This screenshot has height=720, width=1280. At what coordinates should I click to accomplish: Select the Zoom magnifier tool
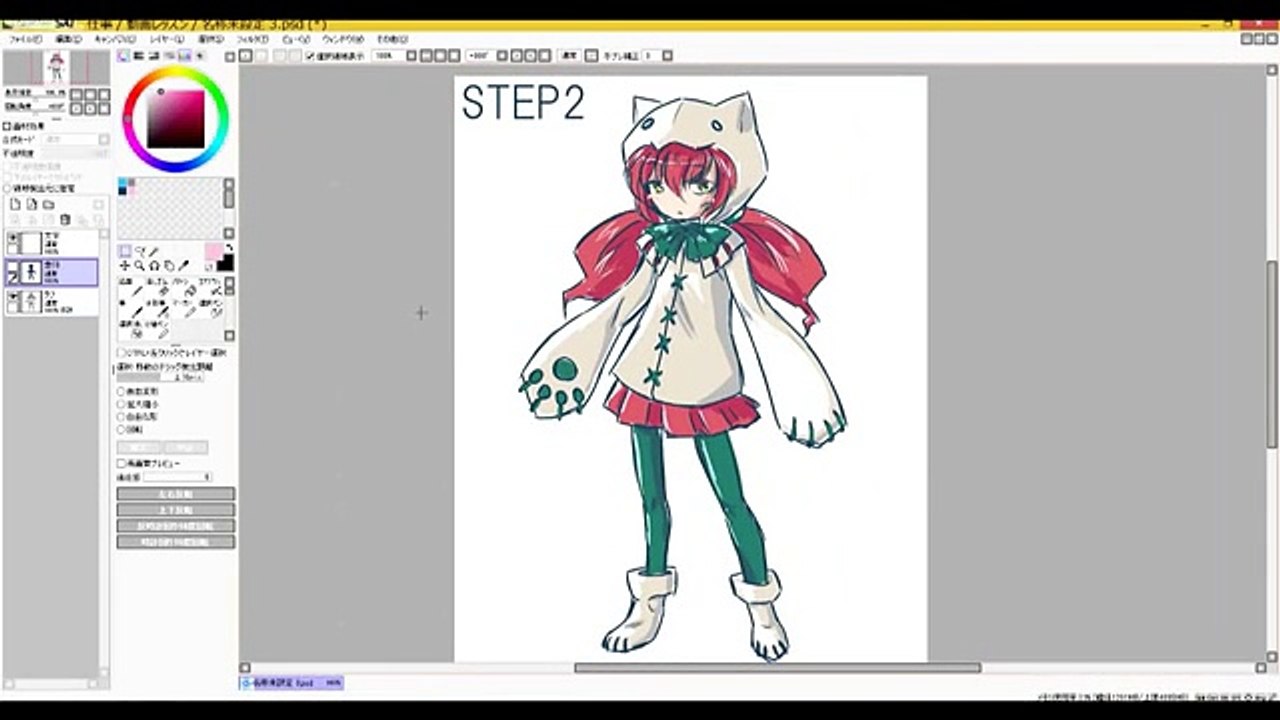tap(140, 266)
